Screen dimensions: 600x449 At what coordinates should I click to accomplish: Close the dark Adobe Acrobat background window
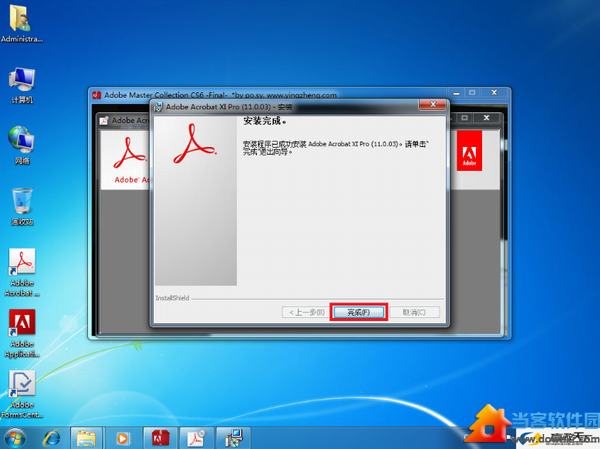click(486, 118)
